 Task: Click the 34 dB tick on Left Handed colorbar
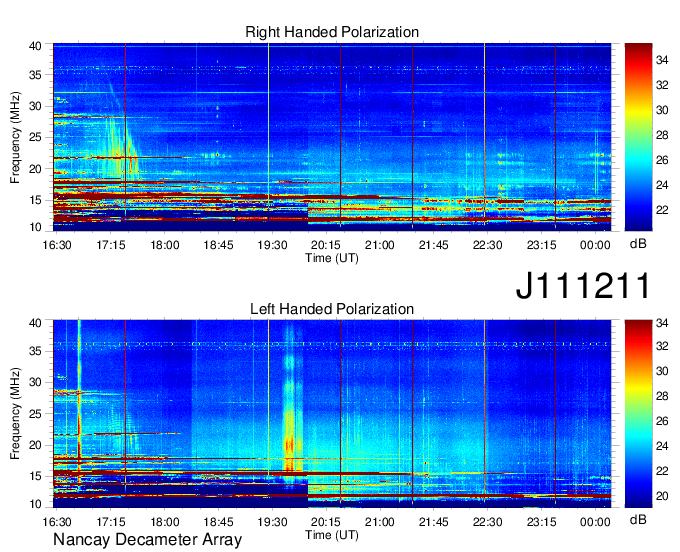662,323
